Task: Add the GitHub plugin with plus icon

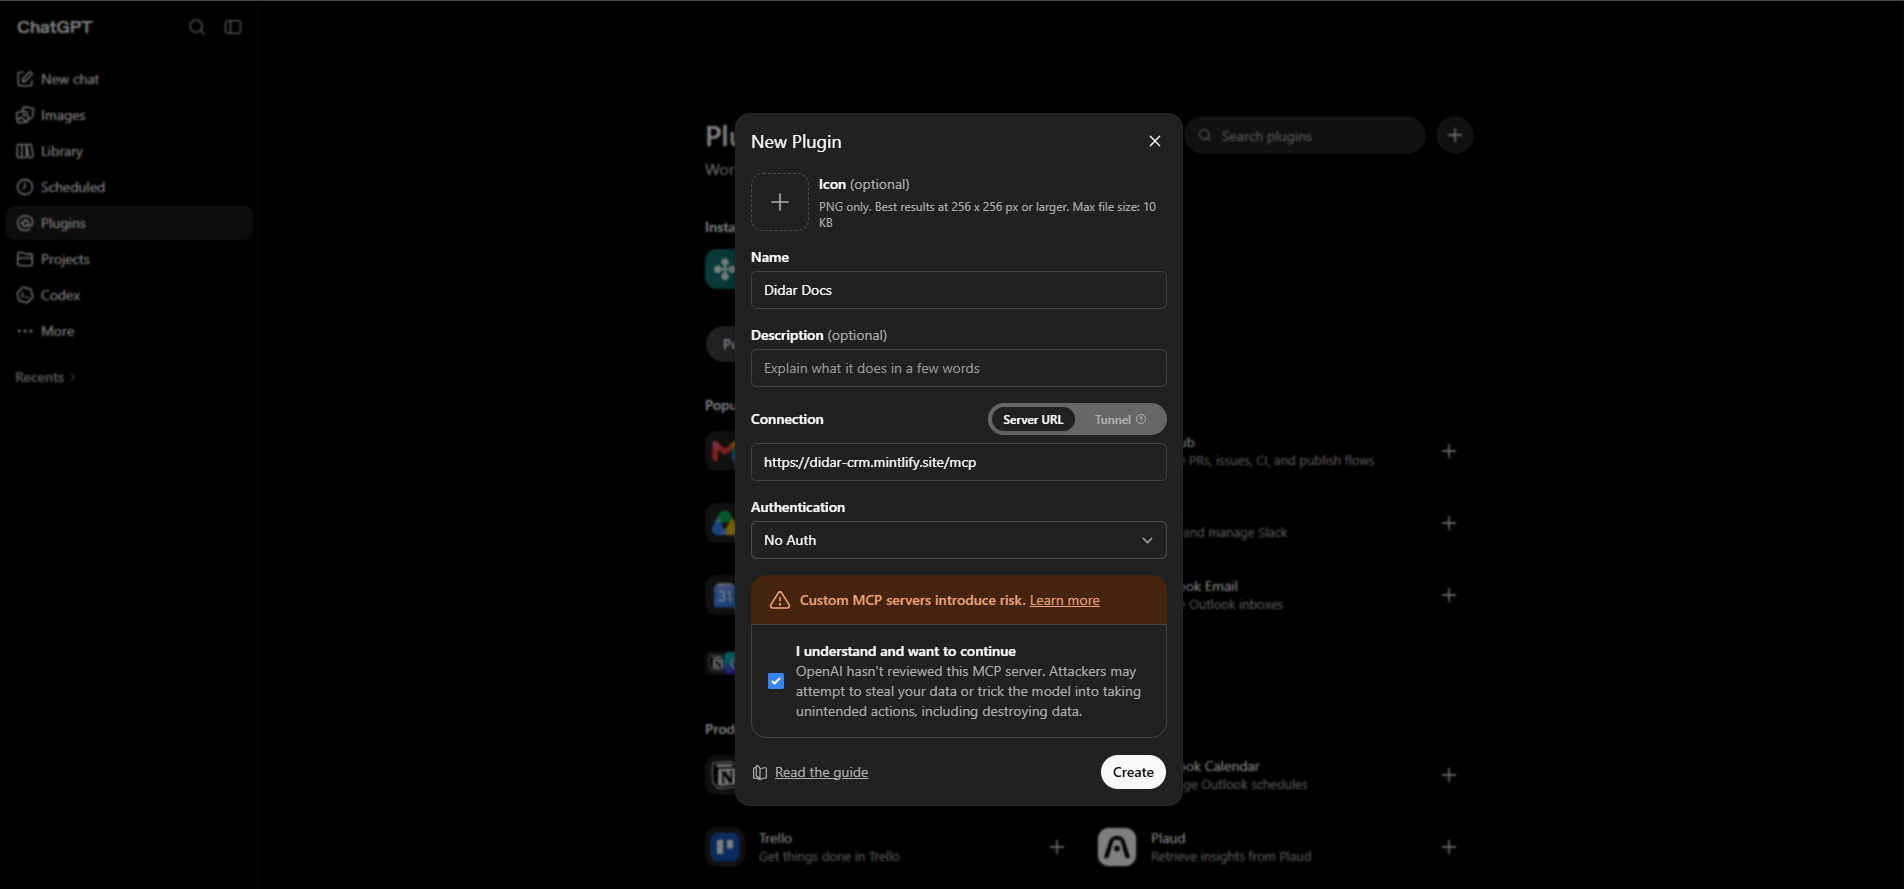Action: point(1449,451)
